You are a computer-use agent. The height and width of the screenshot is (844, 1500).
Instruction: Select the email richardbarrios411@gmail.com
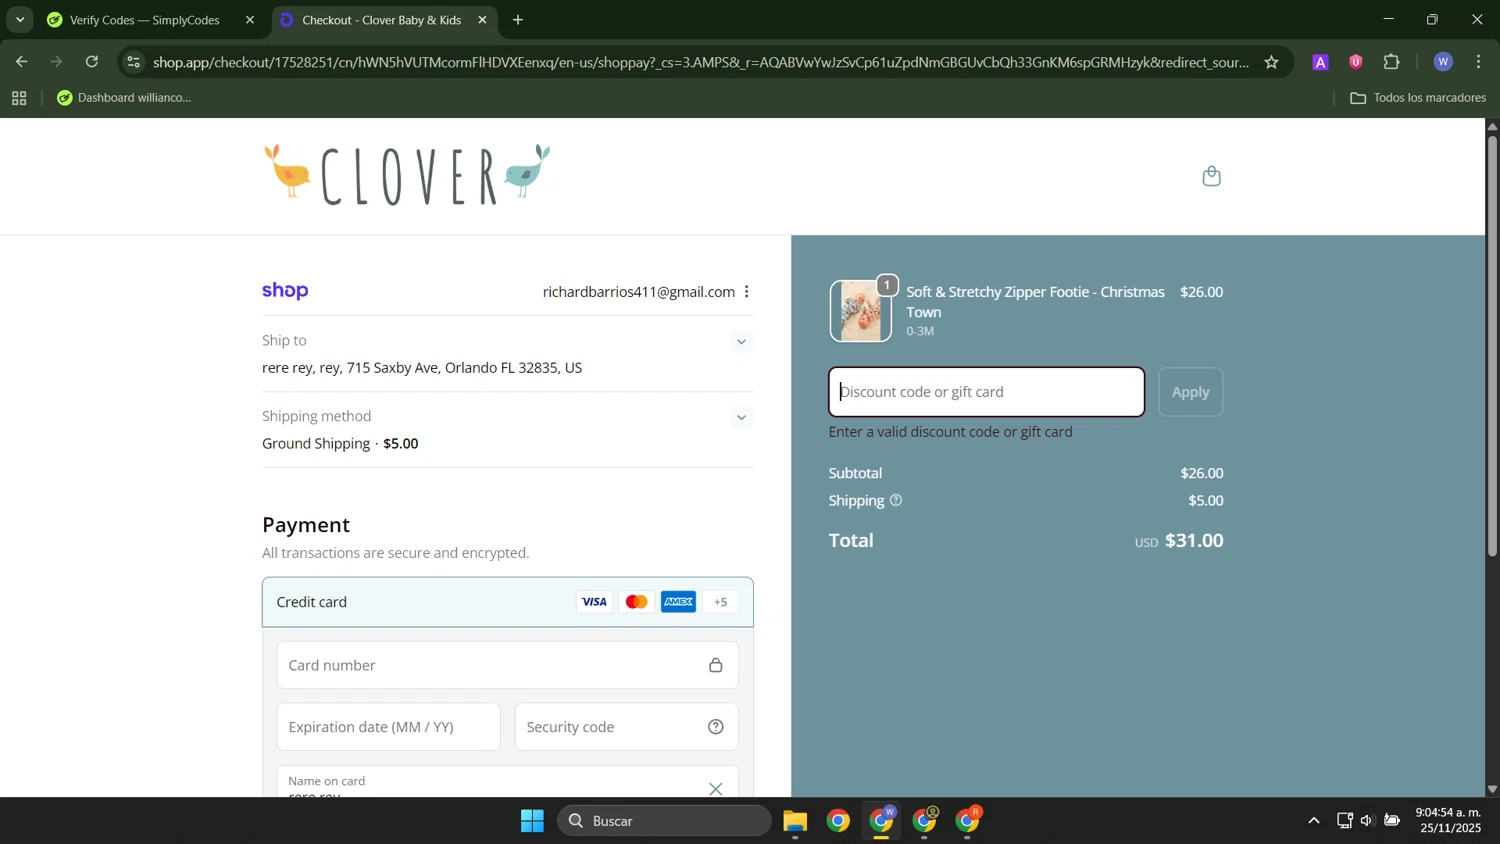(x=638, y=292)
